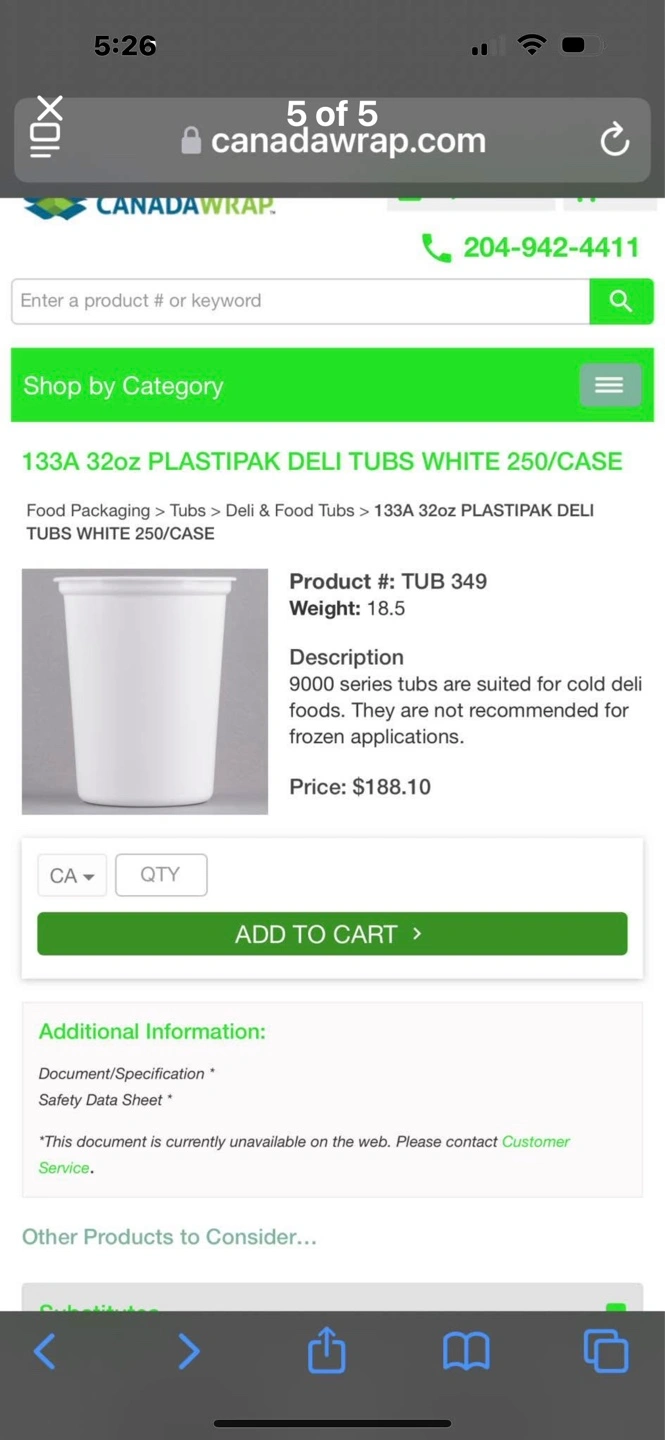Show all open browser tabs
Image resolution: width=665 pixels, height=1440 pixels.
(x=605, y=1351)
